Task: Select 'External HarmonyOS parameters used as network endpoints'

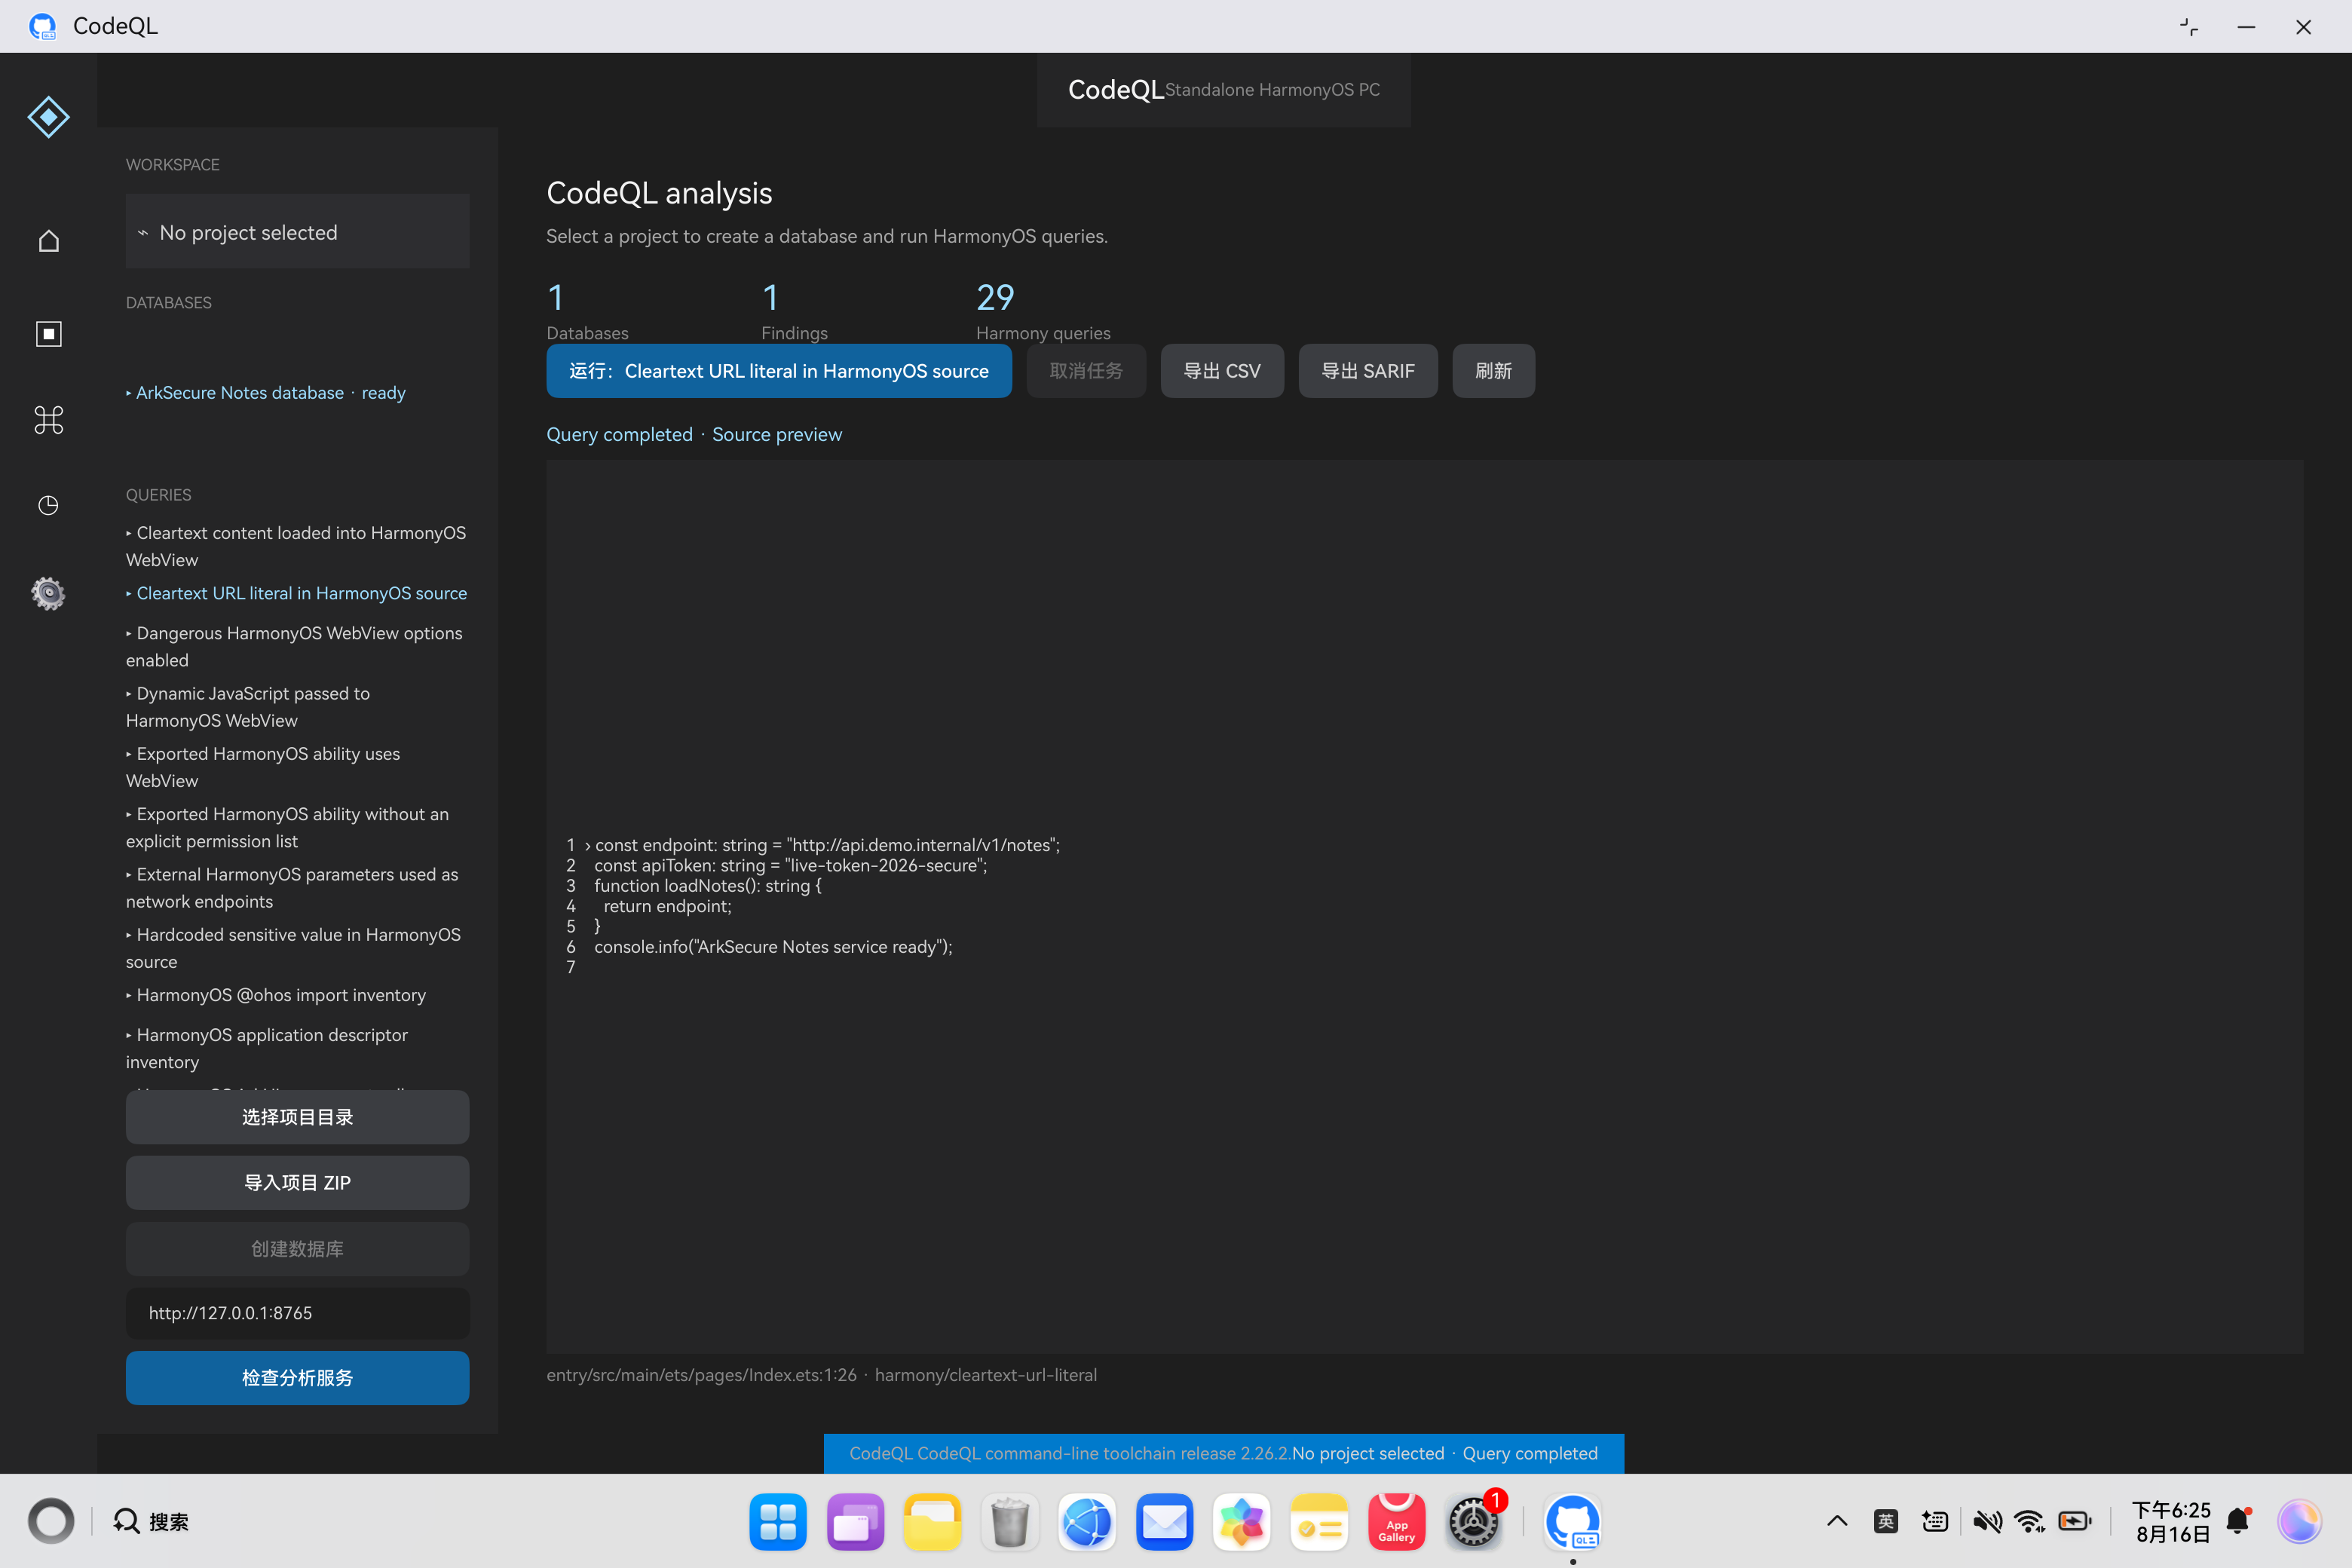Action: click(x=297, y=887)
